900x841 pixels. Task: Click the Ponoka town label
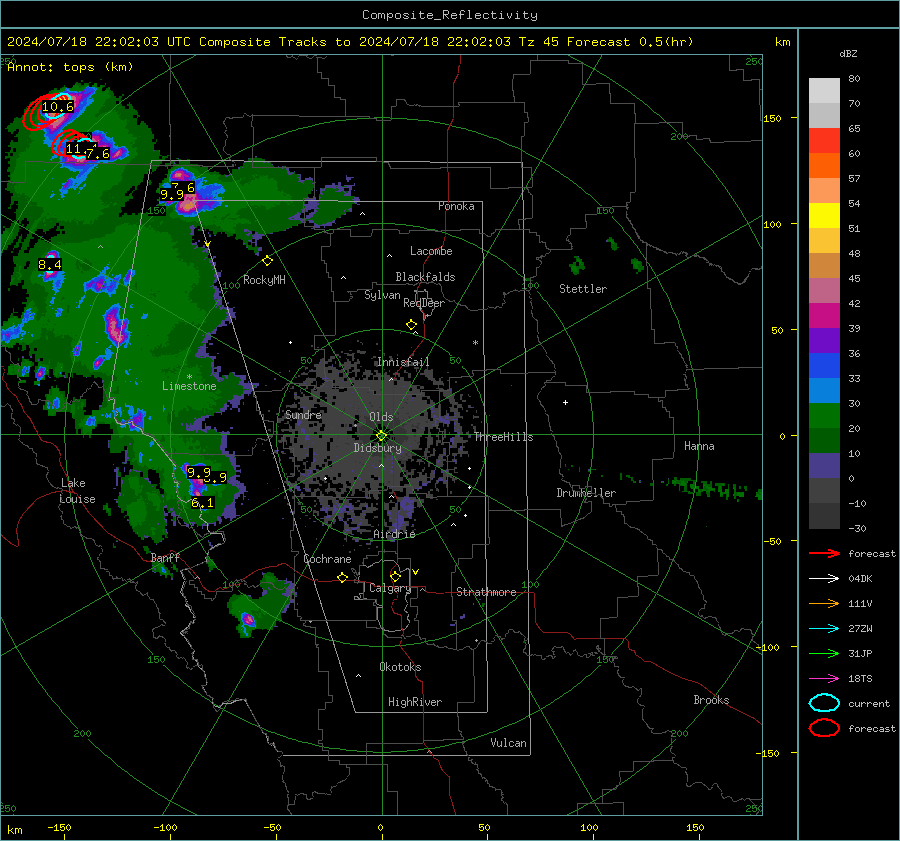(x=456, y=206)
